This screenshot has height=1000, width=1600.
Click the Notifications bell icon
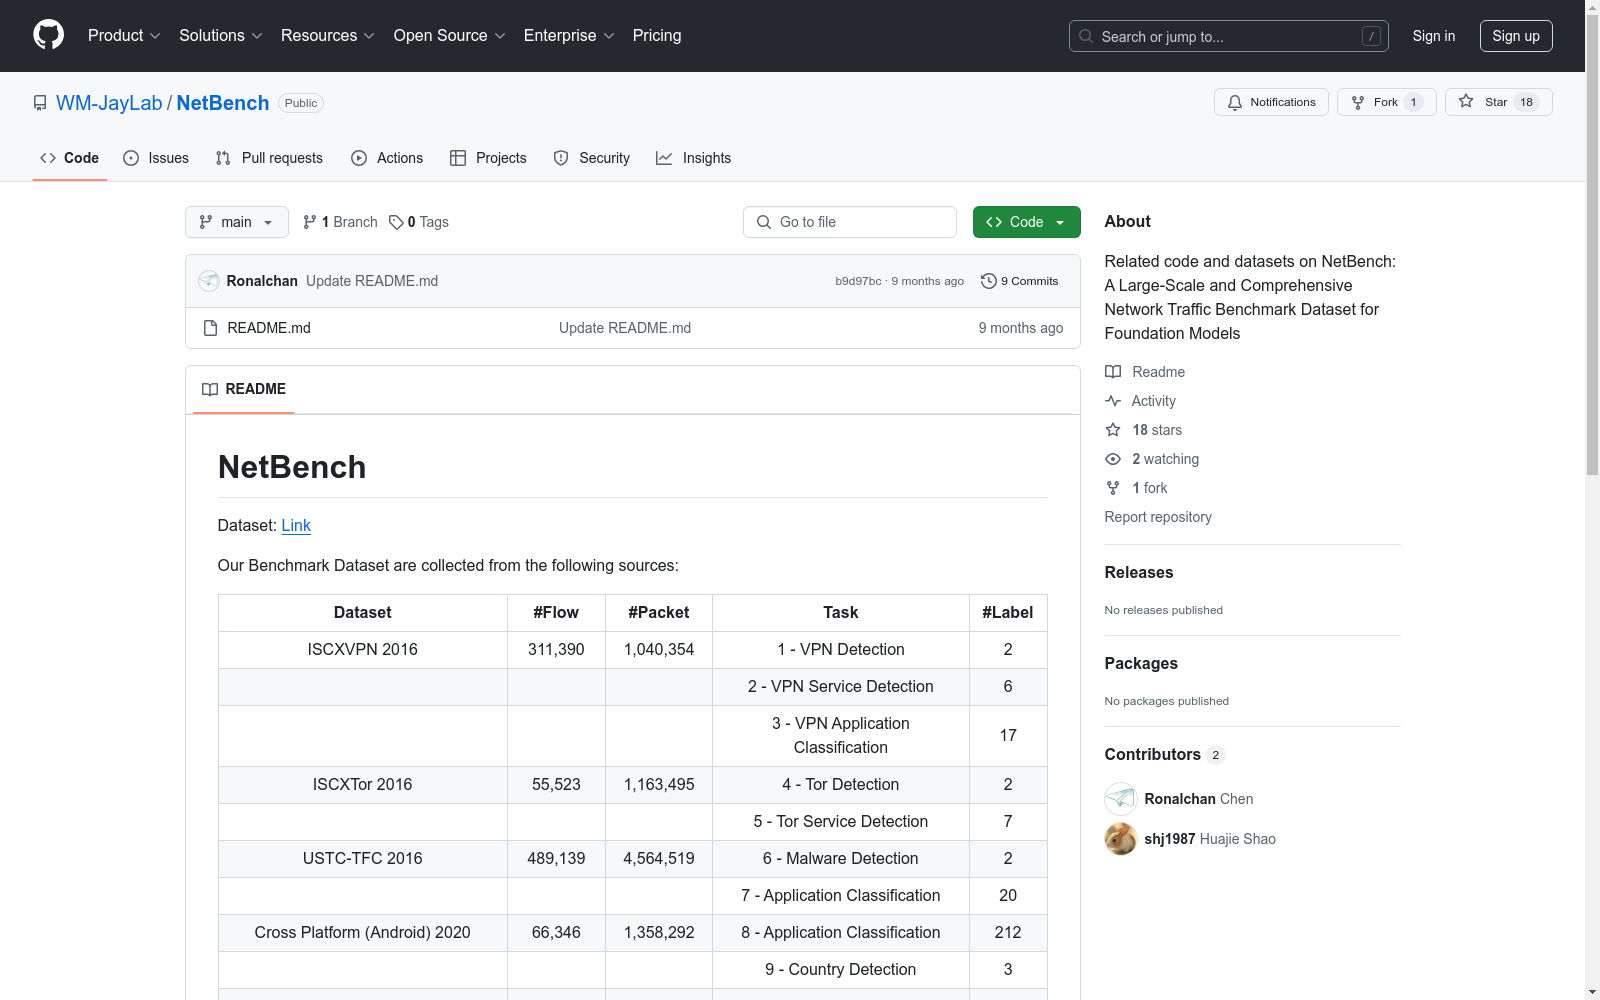1235,102
